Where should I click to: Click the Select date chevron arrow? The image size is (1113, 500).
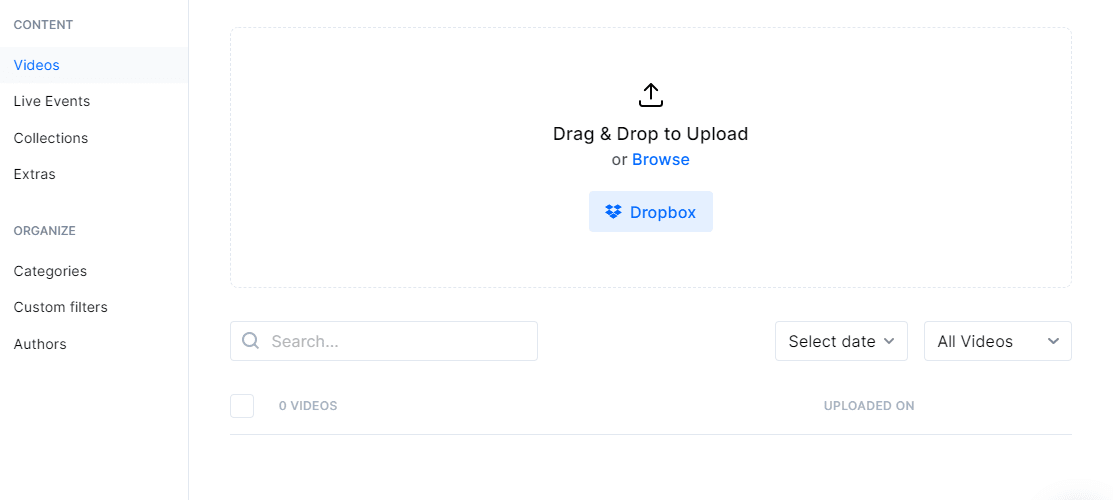click(887, 341)
